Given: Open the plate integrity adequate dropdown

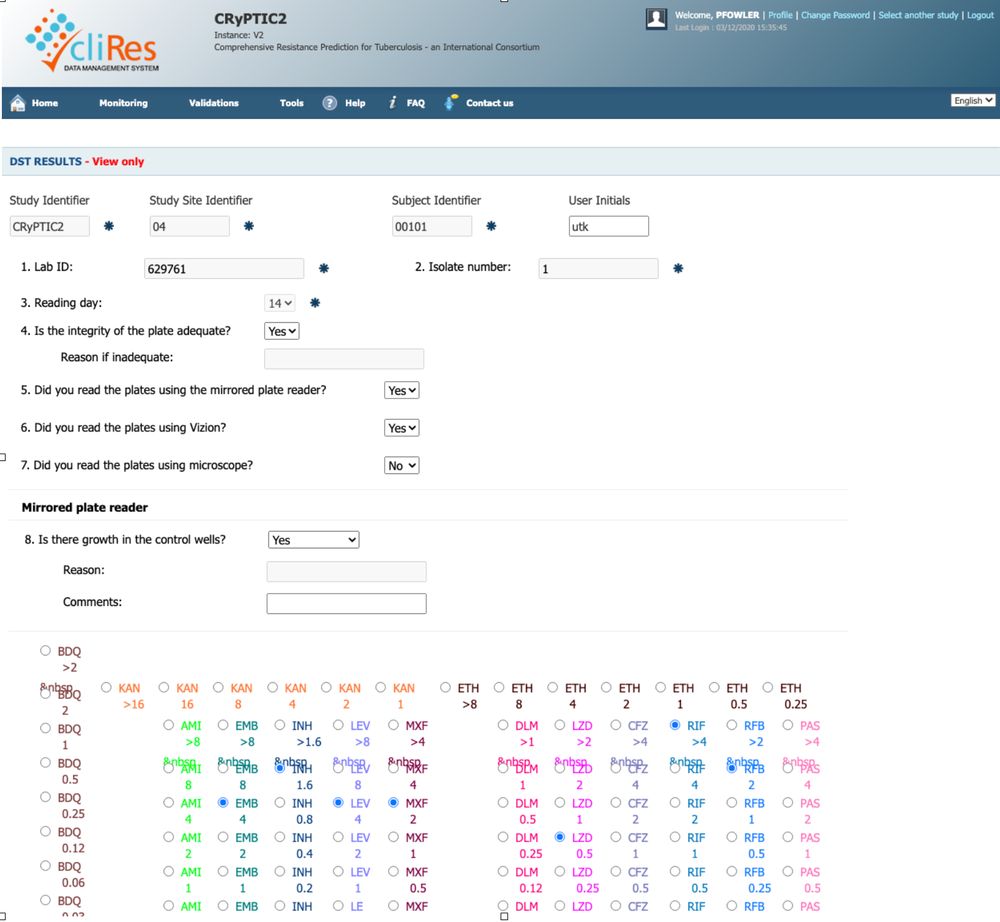Looking at the screenshot, I should (282, 331).
